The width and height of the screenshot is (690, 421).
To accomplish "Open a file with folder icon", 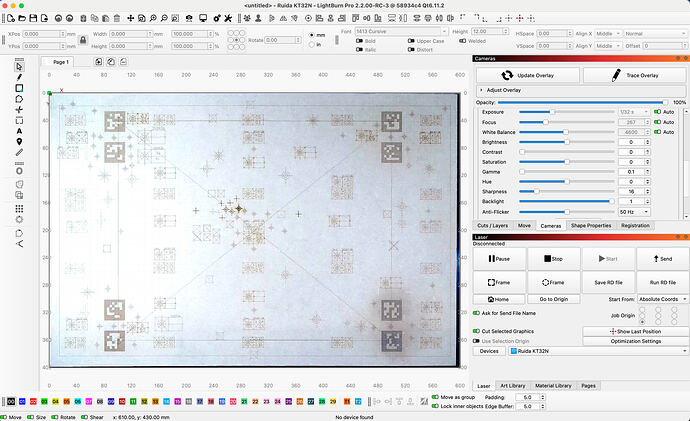I will [x=22, y=18].
